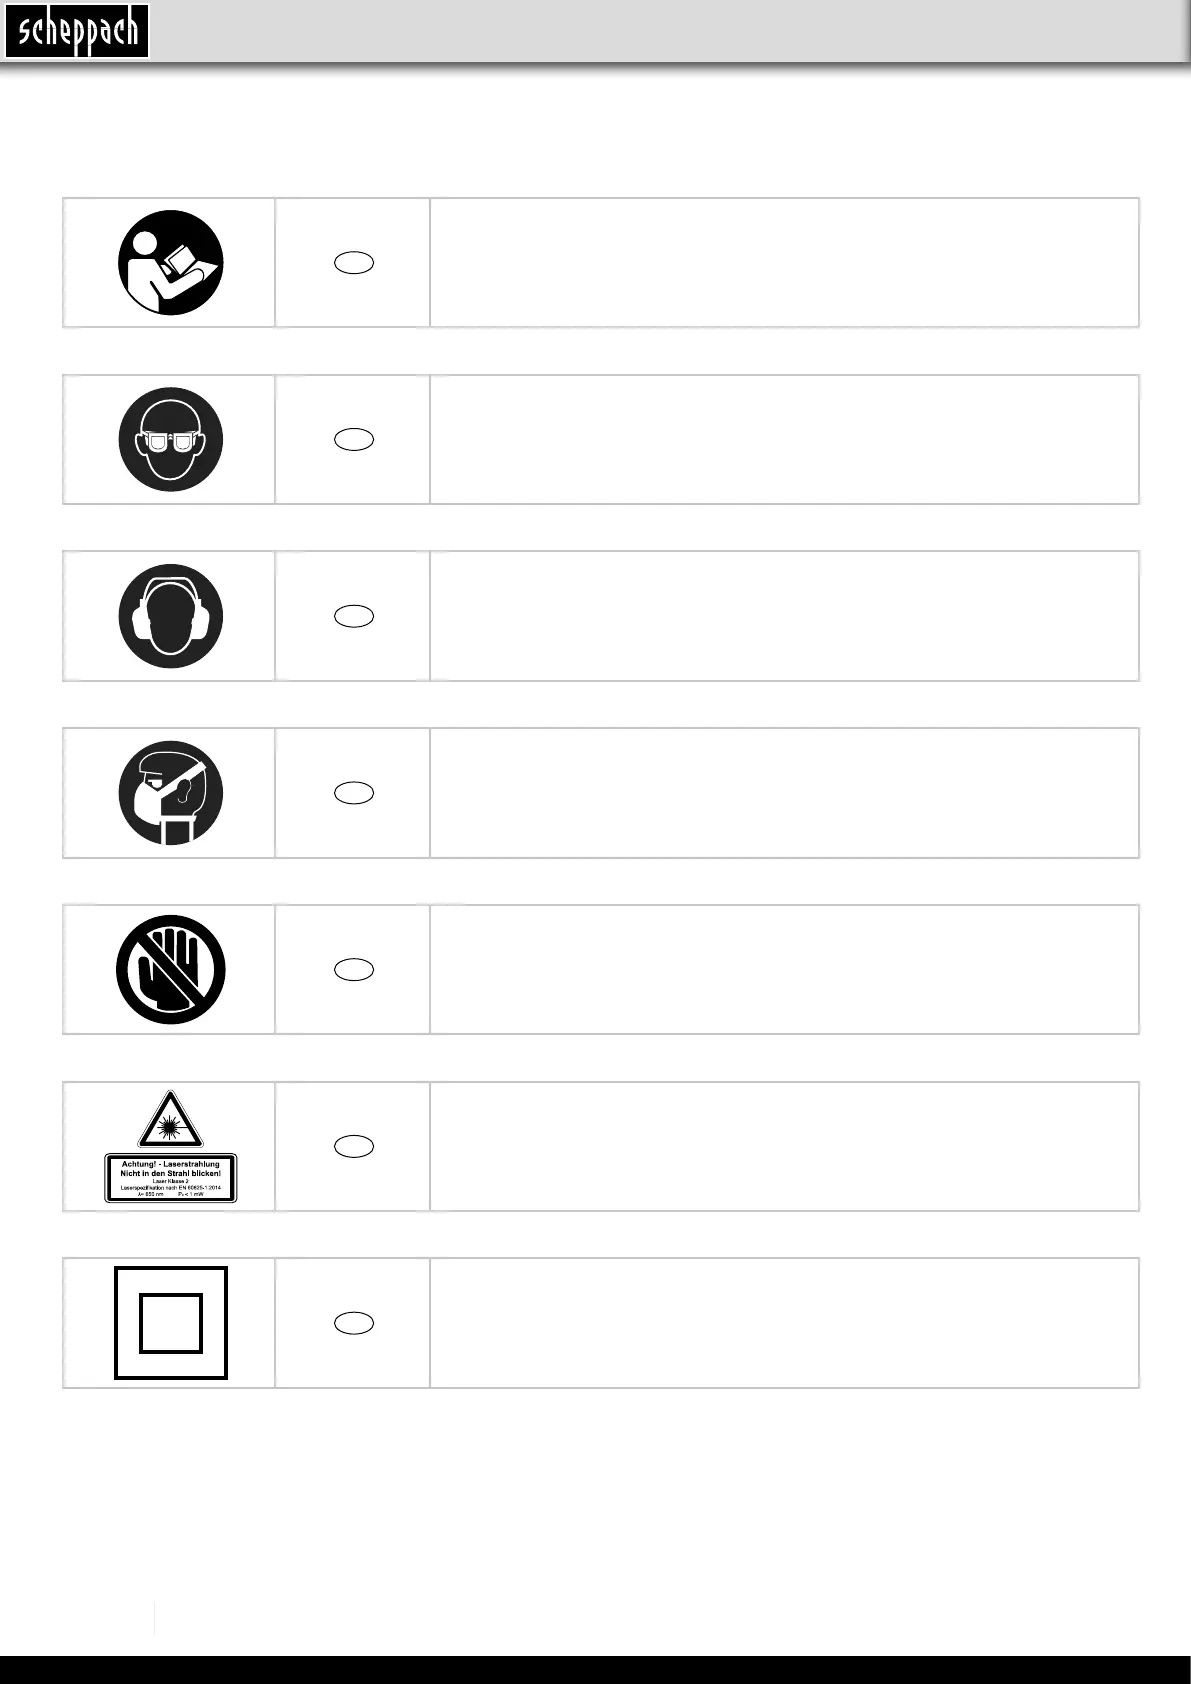Viewport: 1191px width, 1684px height.
Task: Click the protection class II double-square symbol
Action: [x=171, y=1323]
